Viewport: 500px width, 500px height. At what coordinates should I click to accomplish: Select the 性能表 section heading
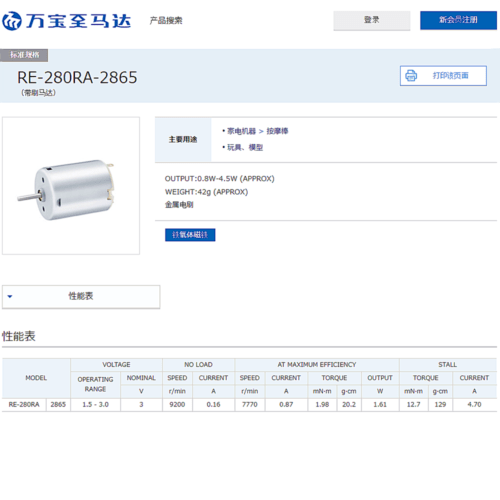(19, 336)
